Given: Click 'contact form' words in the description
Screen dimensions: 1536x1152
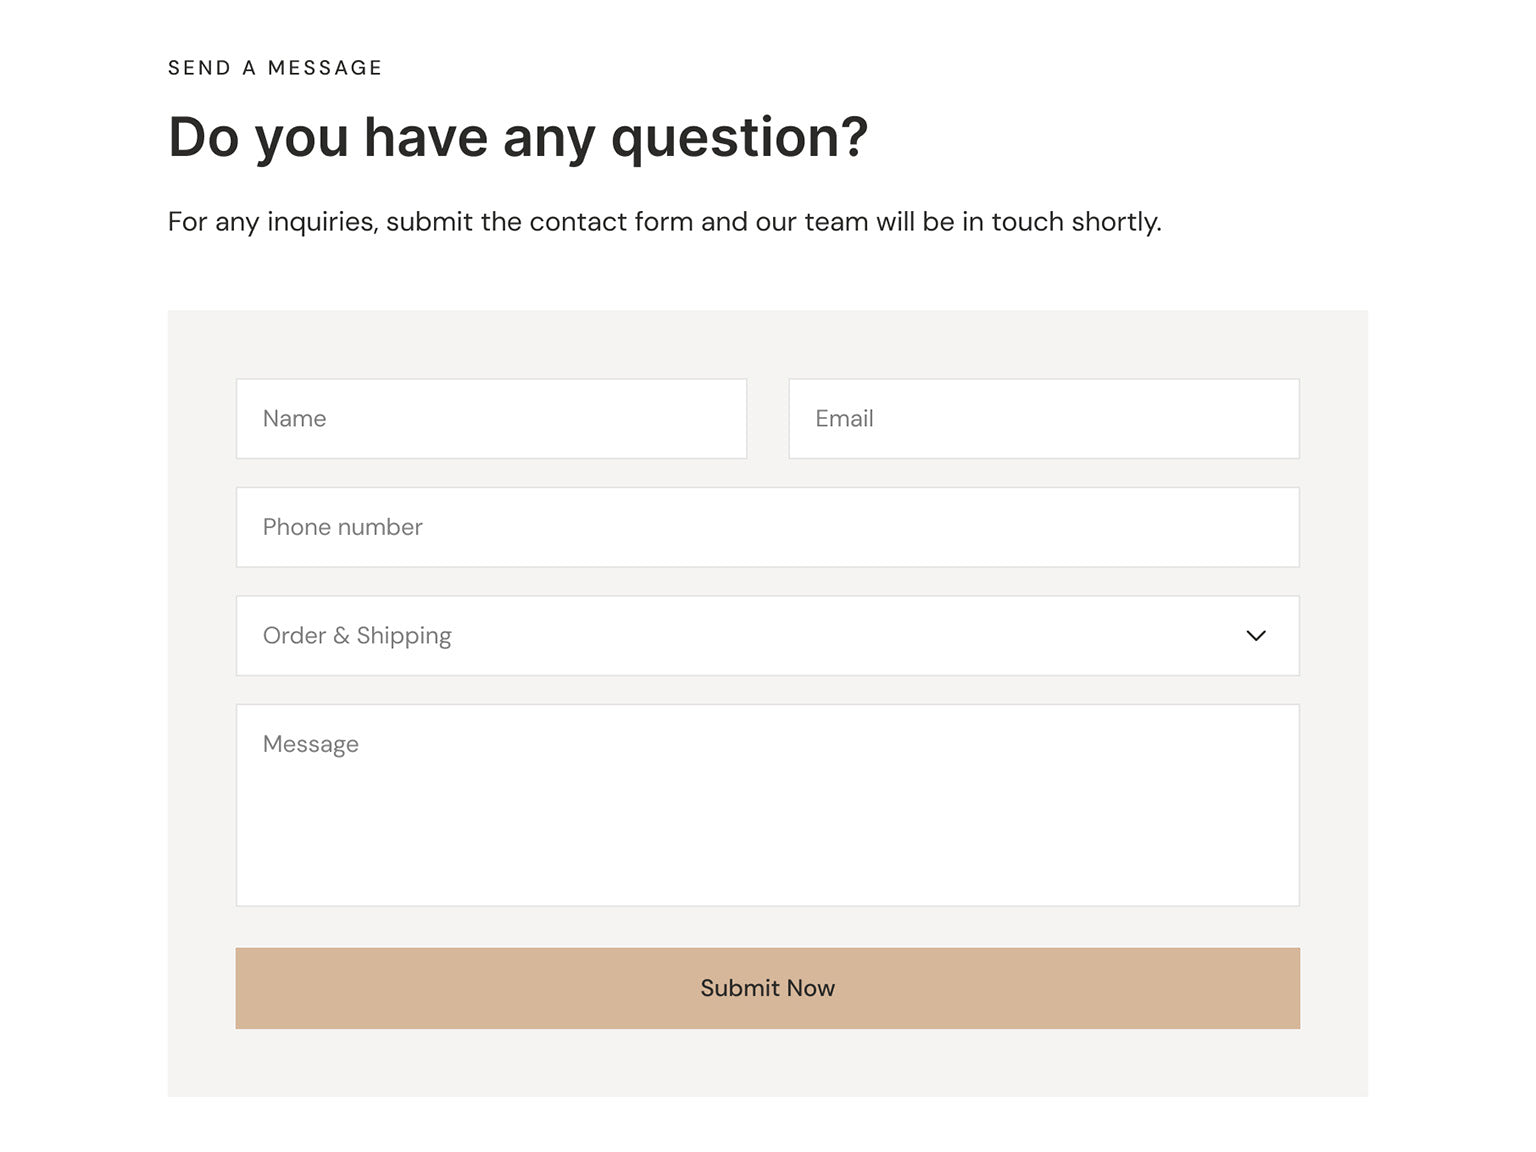Looking at the screenshot, I should coord(610,221).
